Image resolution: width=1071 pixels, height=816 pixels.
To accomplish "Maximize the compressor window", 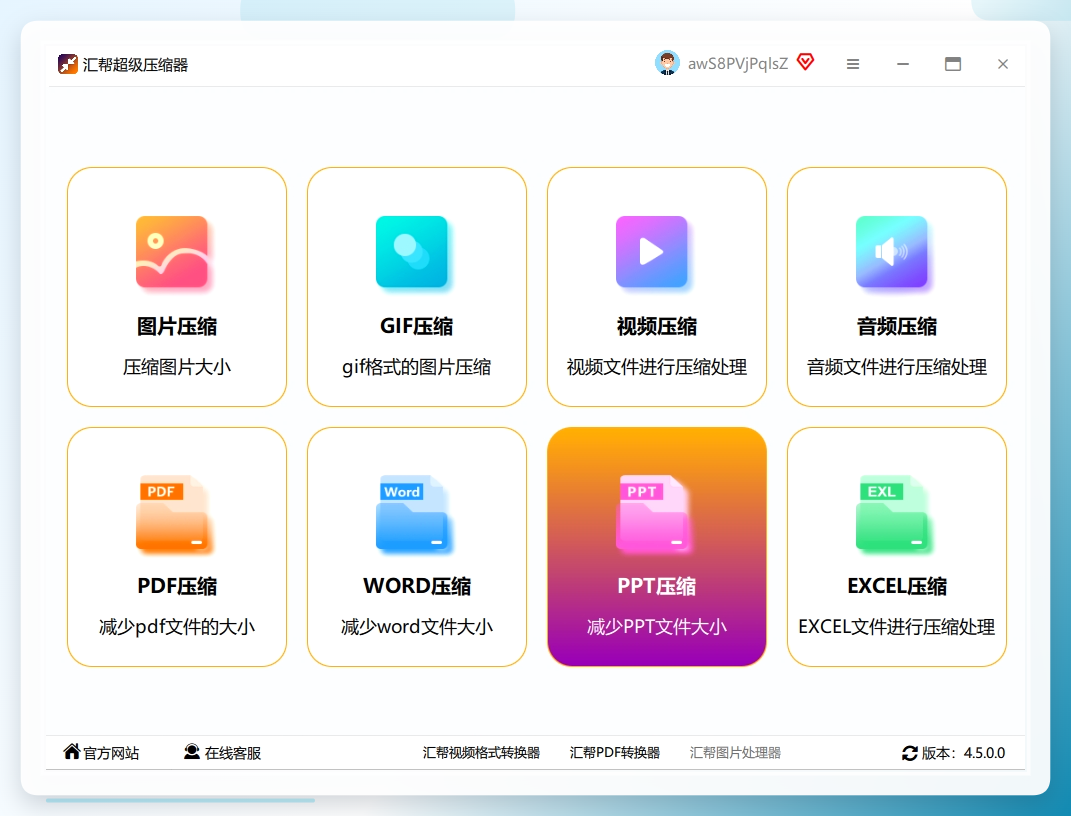I will click(953, 64).
